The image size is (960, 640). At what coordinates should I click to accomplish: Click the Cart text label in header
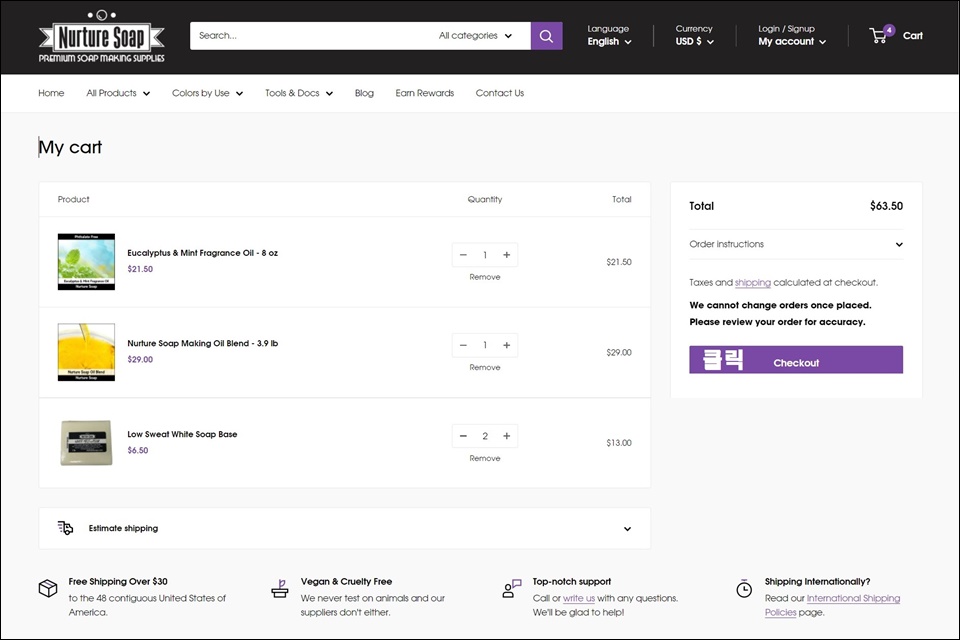912,36
